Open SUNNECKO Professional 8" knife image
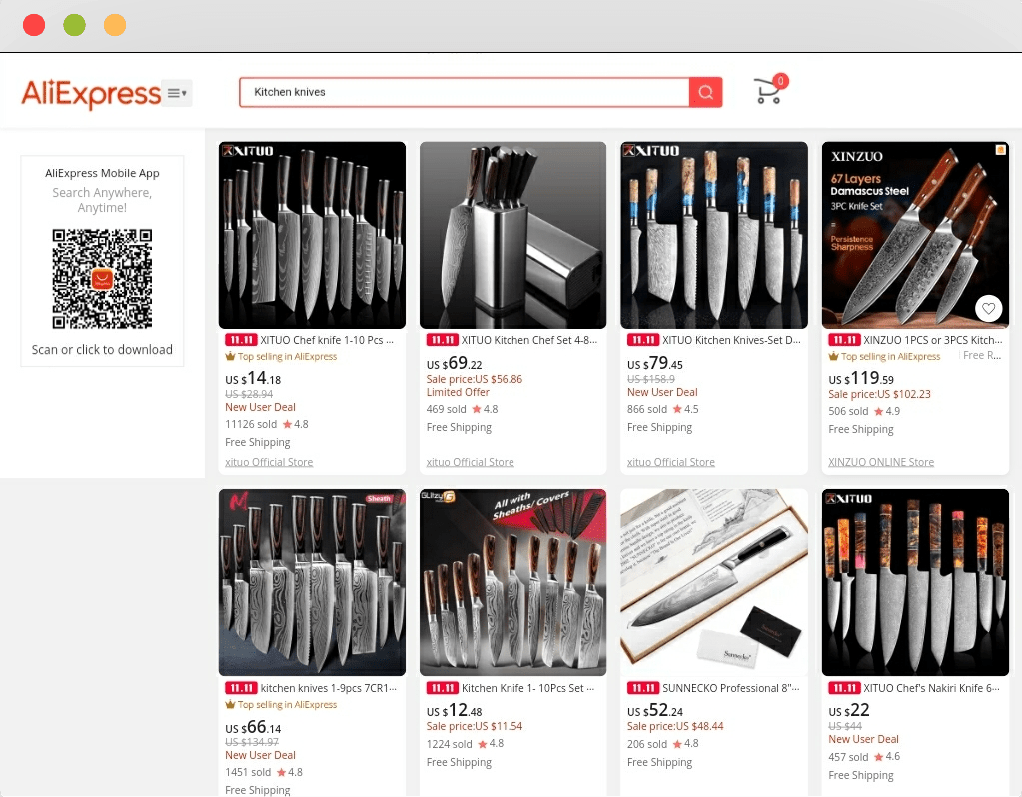 (714, 583)
